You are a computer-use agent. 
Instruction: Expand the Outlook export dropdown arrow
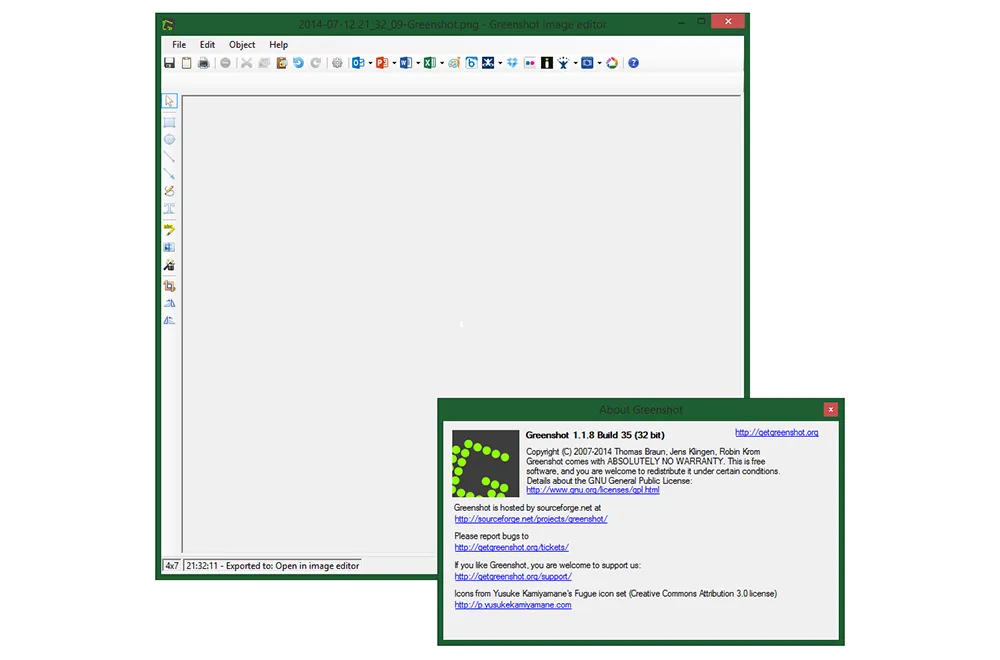pos(370,63)
